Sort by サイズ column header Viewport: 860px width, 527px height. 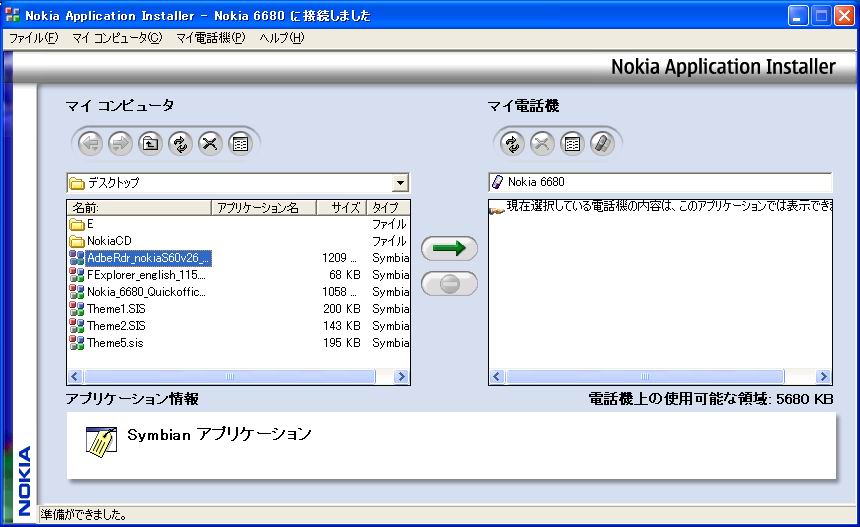[x=341, y=207]
